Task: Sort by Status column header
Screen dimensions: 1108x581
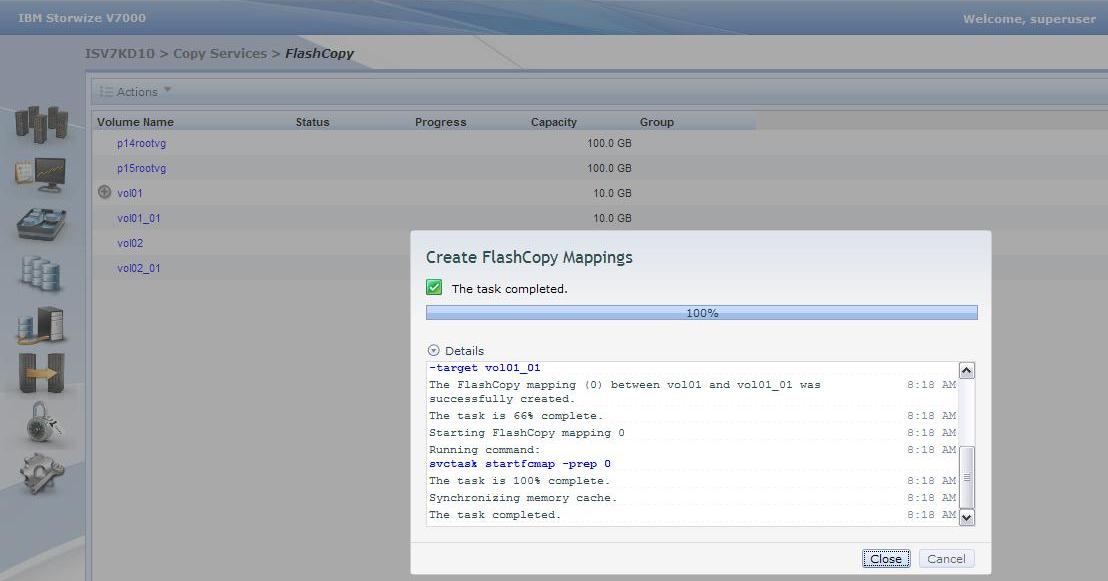Action: click(312, 122)
